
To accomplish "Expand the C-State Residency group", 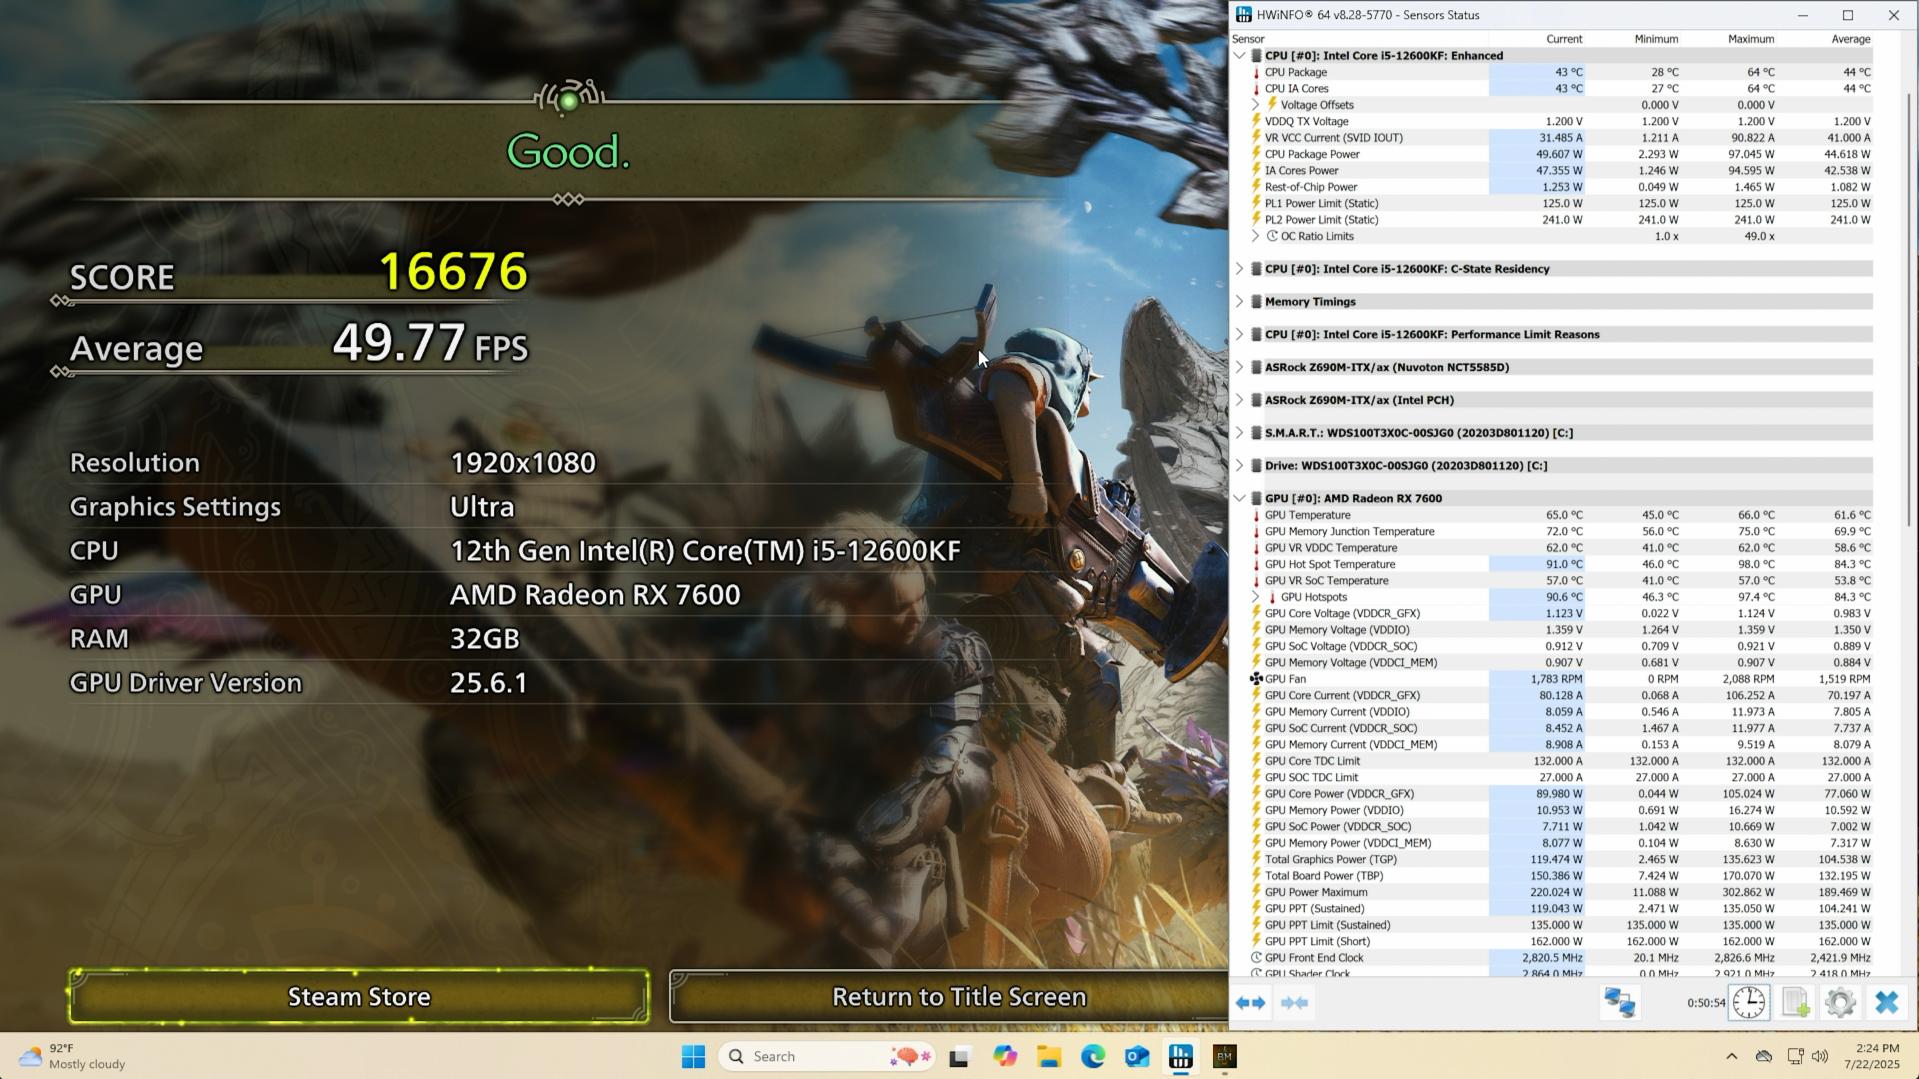I will pyautogui.click(x=1240, y=269).
